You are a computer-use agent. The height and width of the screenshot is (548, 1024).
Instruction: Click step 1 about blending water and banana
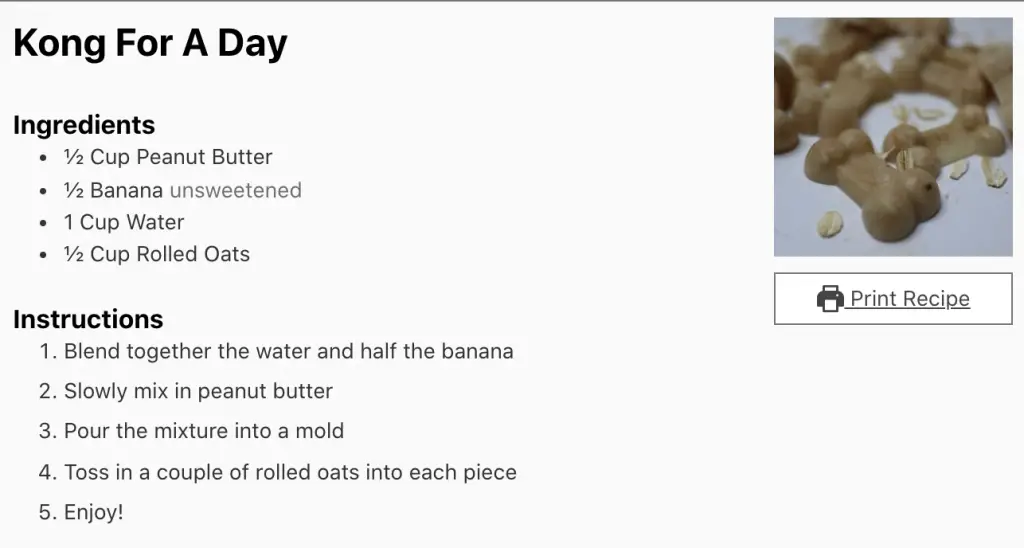click(289, 351)
